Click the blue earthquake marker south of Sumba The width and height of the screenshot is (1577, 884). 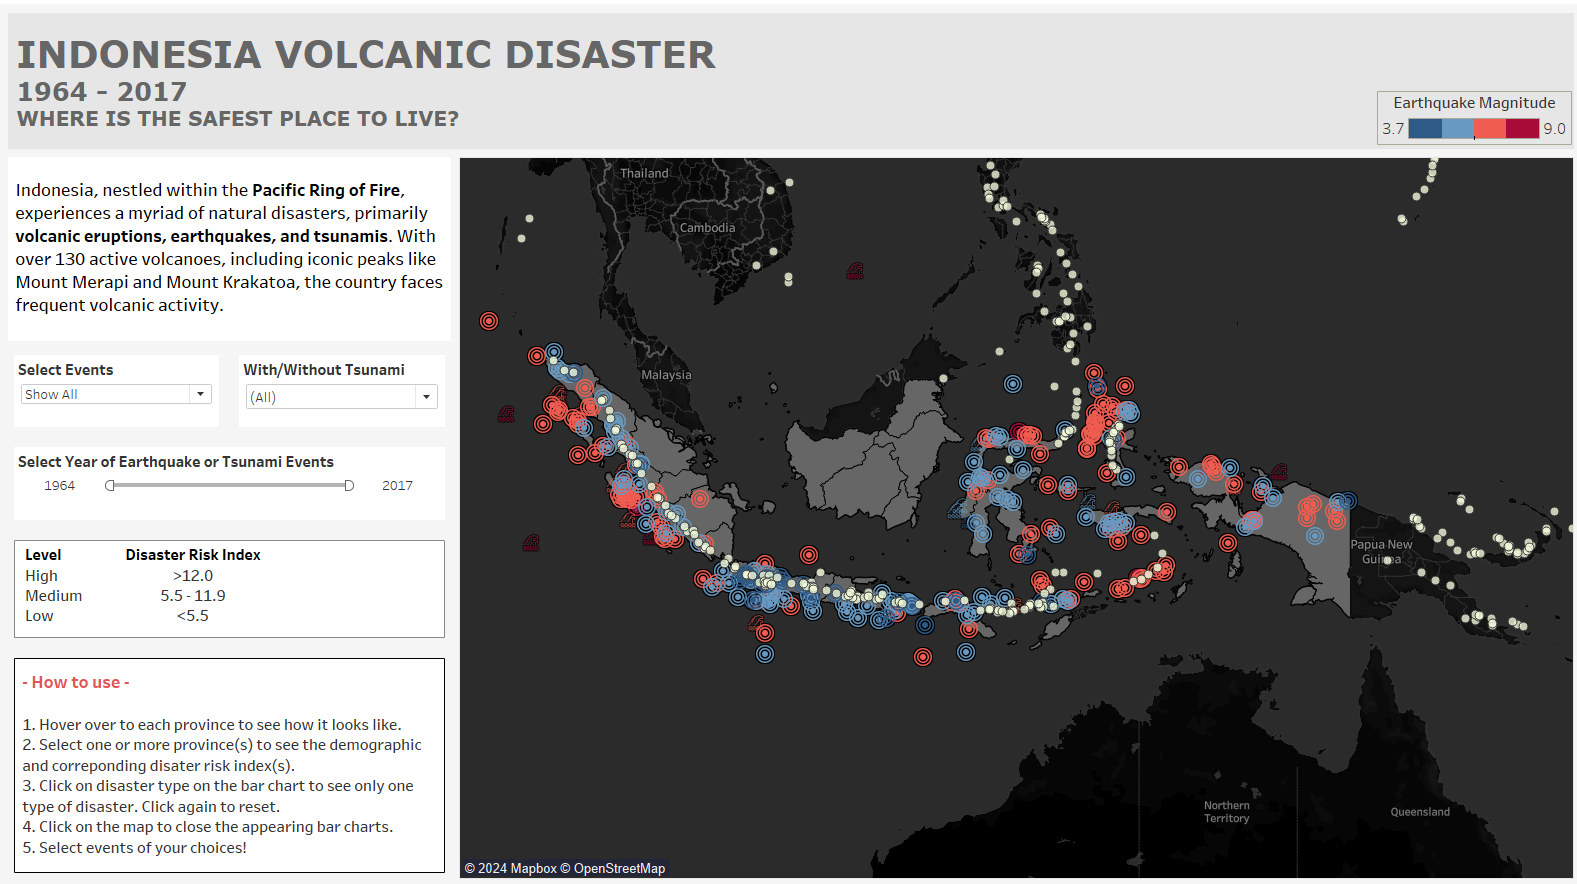click(966, 652)
